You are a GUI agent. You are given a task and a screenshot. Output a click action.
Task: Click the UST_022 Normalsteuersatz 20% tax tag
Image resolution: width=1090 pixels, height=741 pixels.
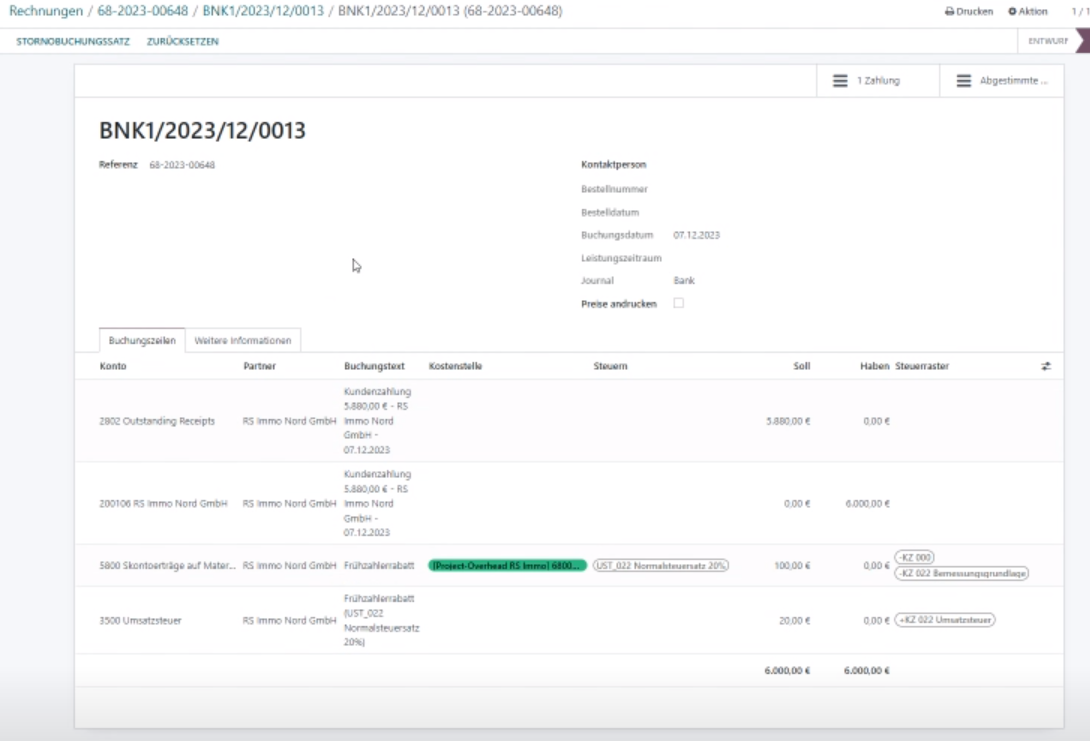[x=660, y=566]
